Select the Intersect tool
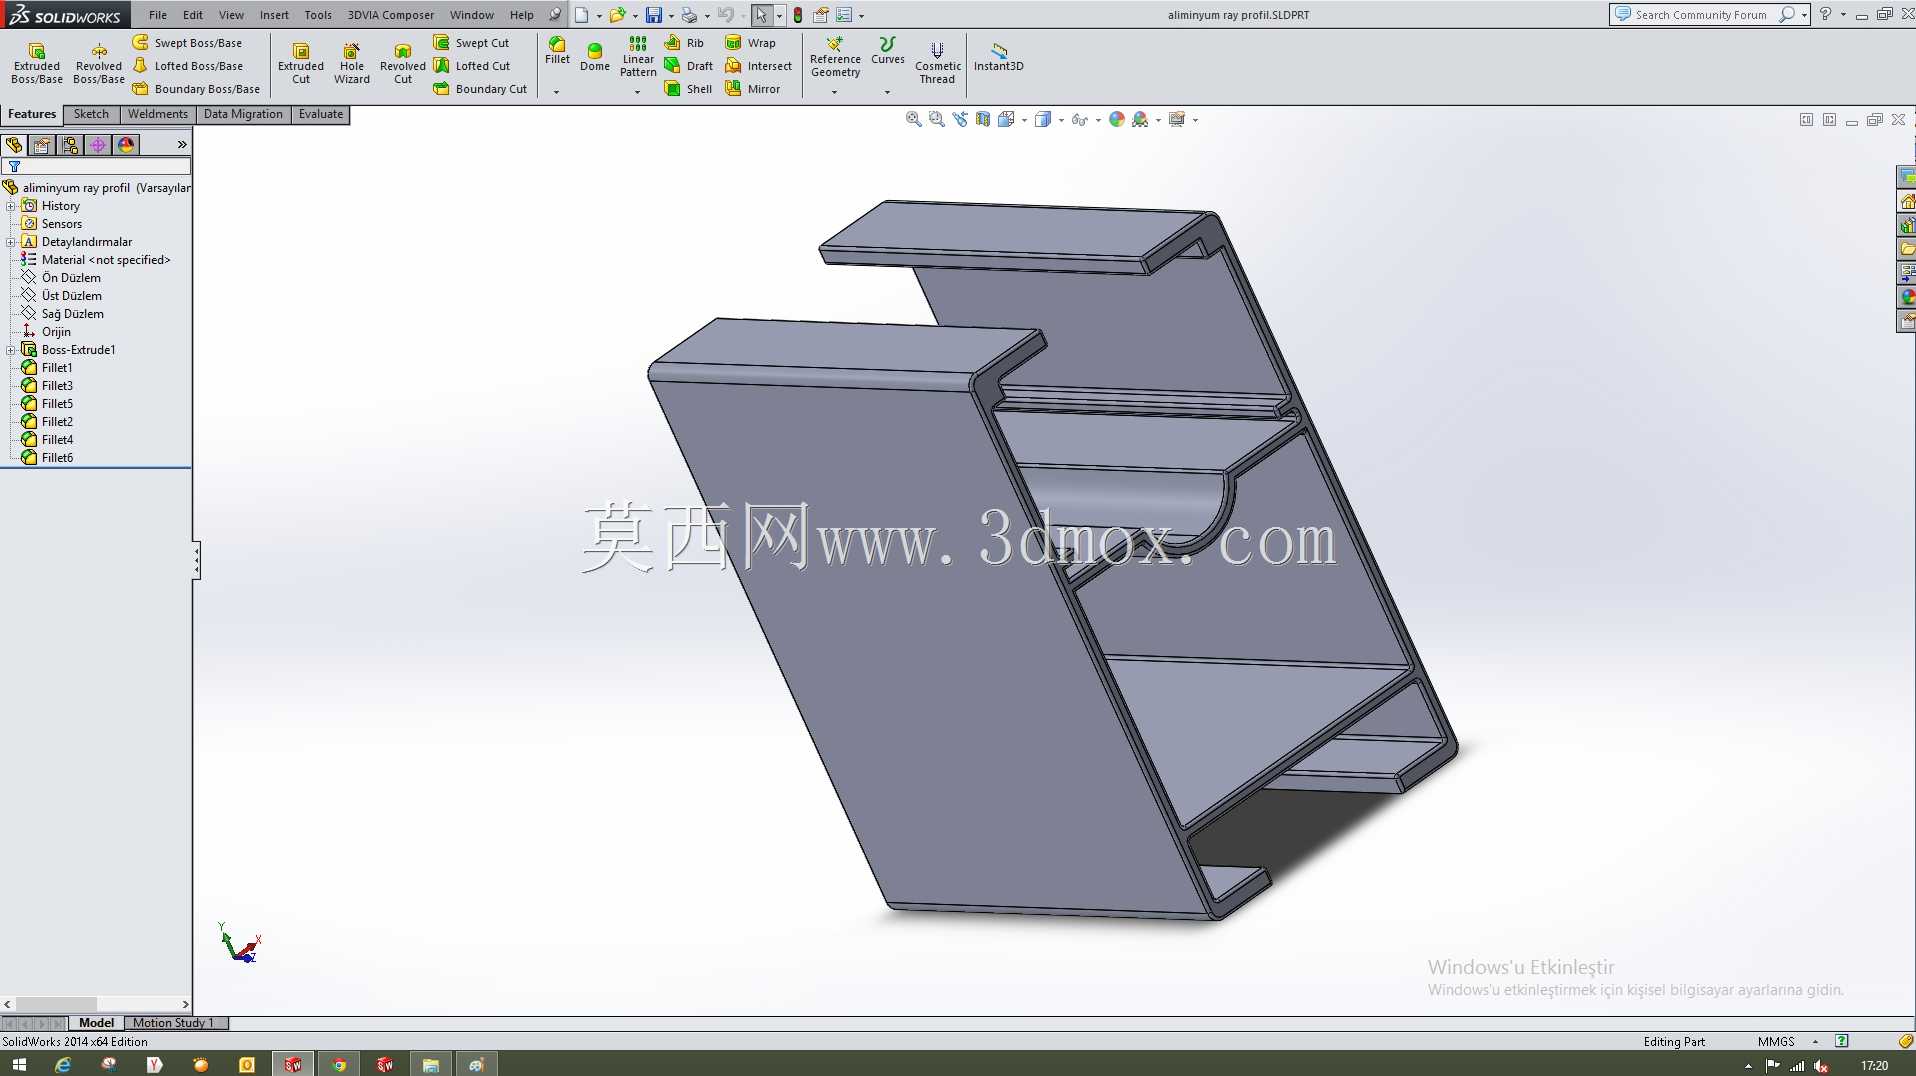This screenshot has width=1916, height=1076. click(x=758, y=66)
